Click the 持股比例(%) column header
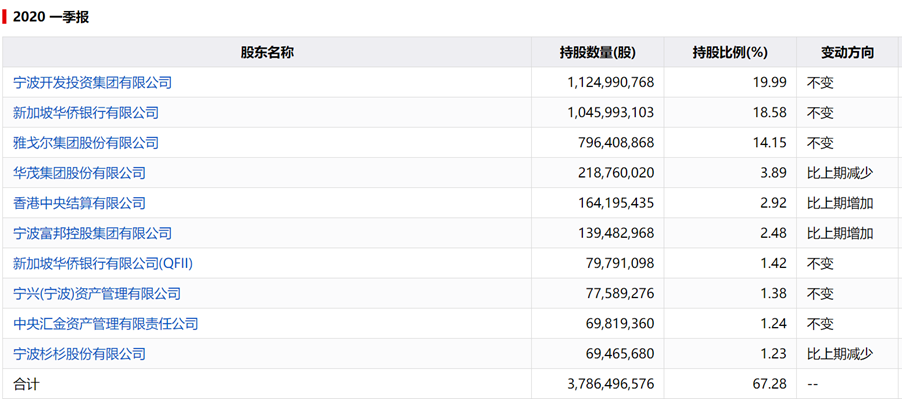This screenshot has height=399, width=902. tap(730, 52)
